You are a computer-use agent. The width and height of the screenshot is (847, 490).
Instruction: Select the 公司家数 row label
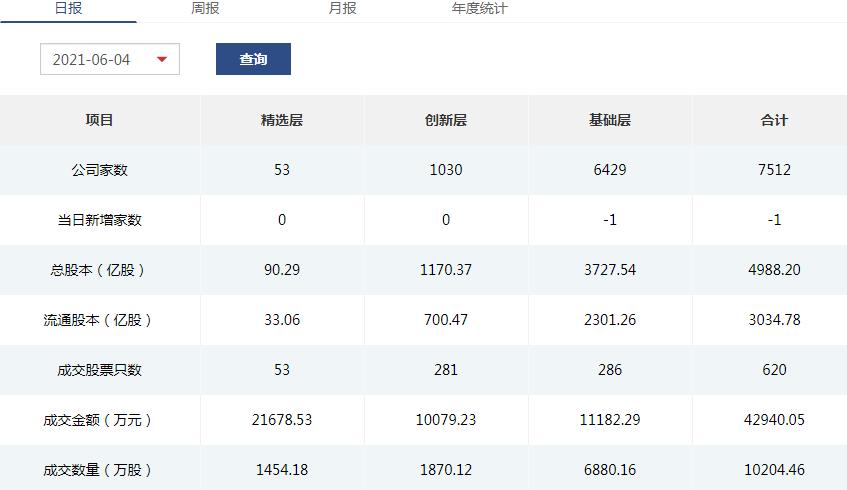99,170
